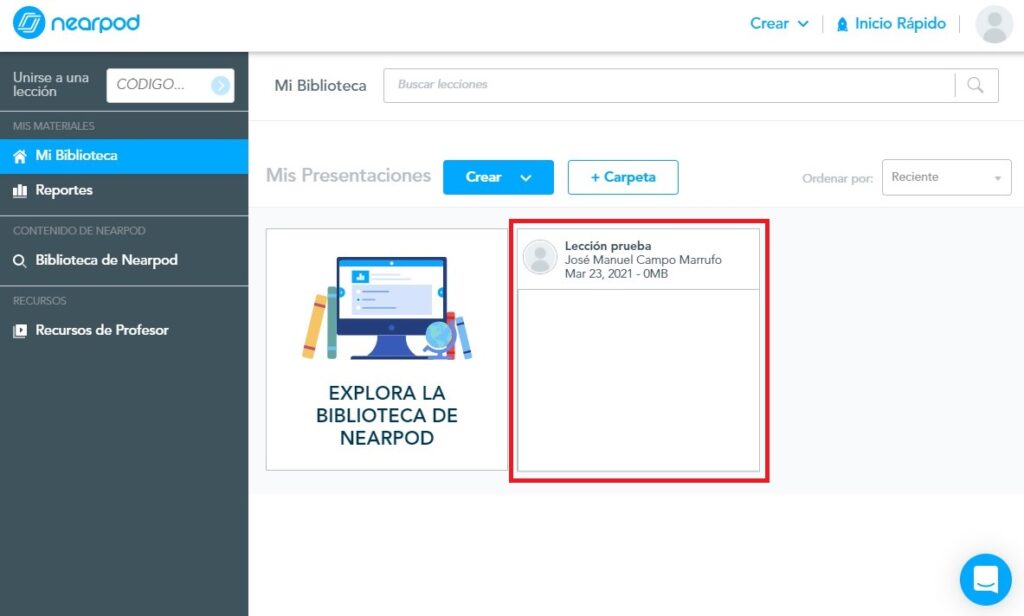Image resolution: width=1024 pixels, height=616 pixels.
Task: Click the Recursos de Profesor play icon
Action: [20, 330]
